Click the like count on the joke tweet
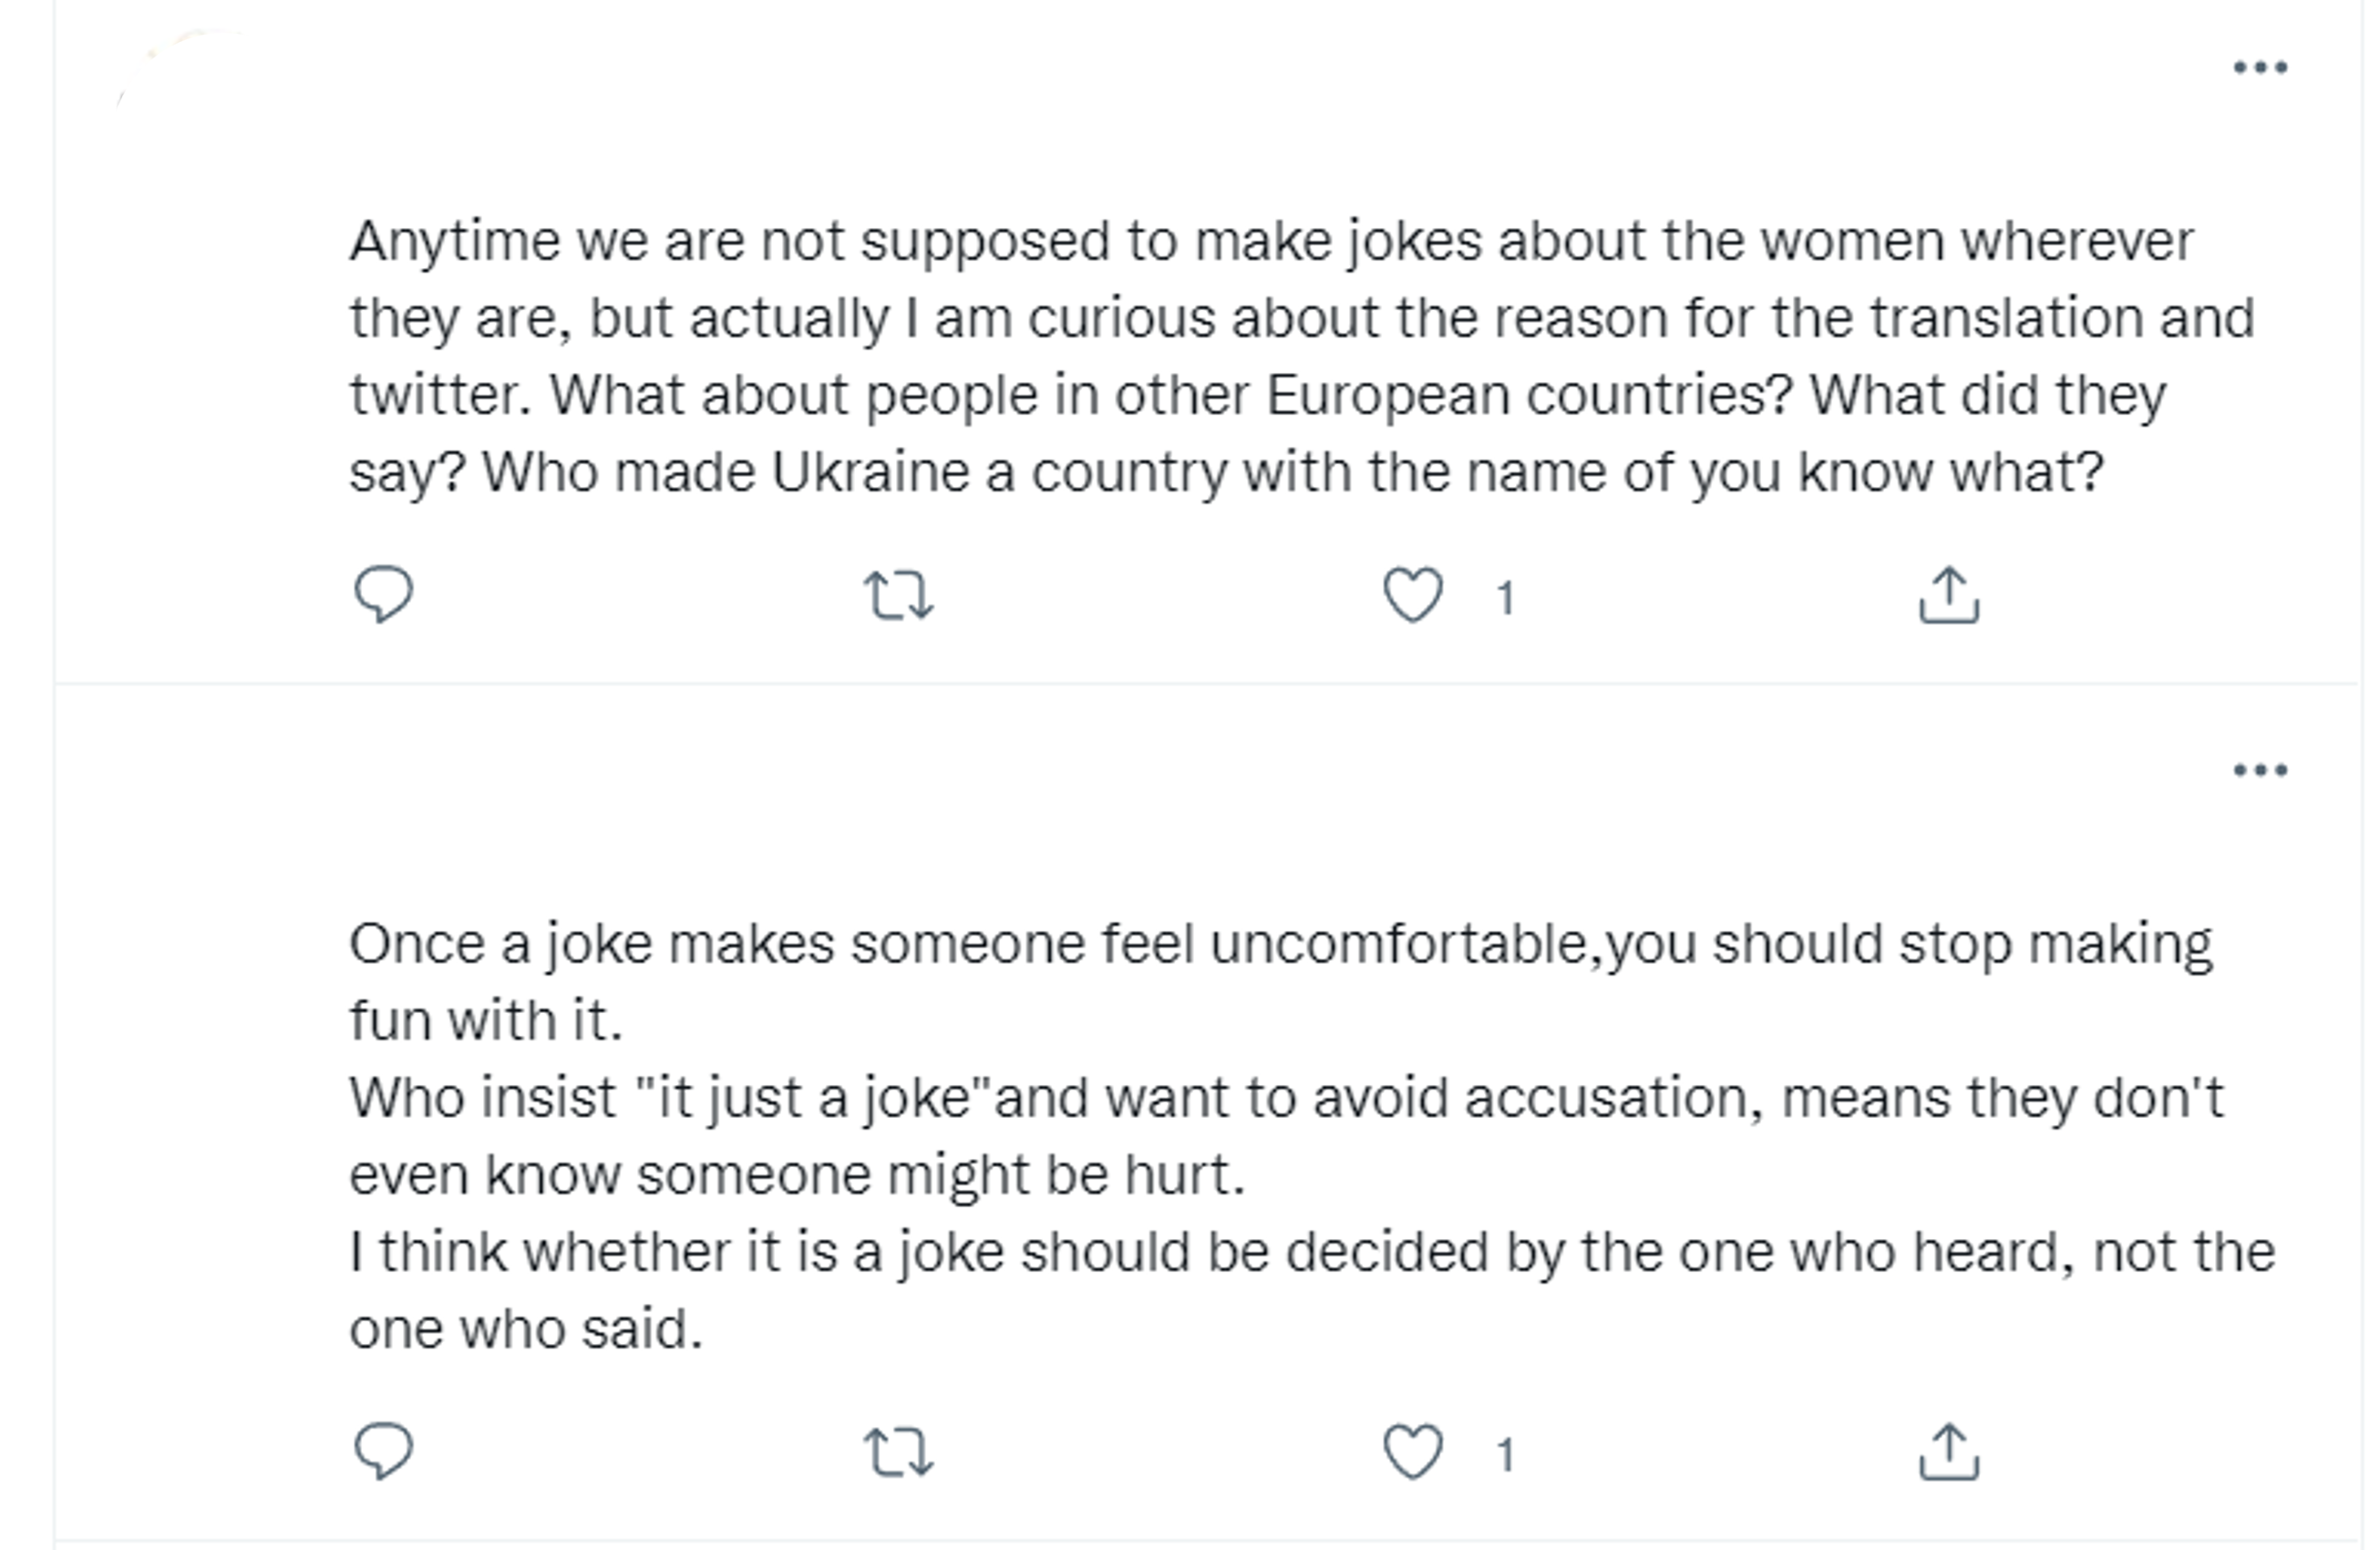 [1505, 1454]
